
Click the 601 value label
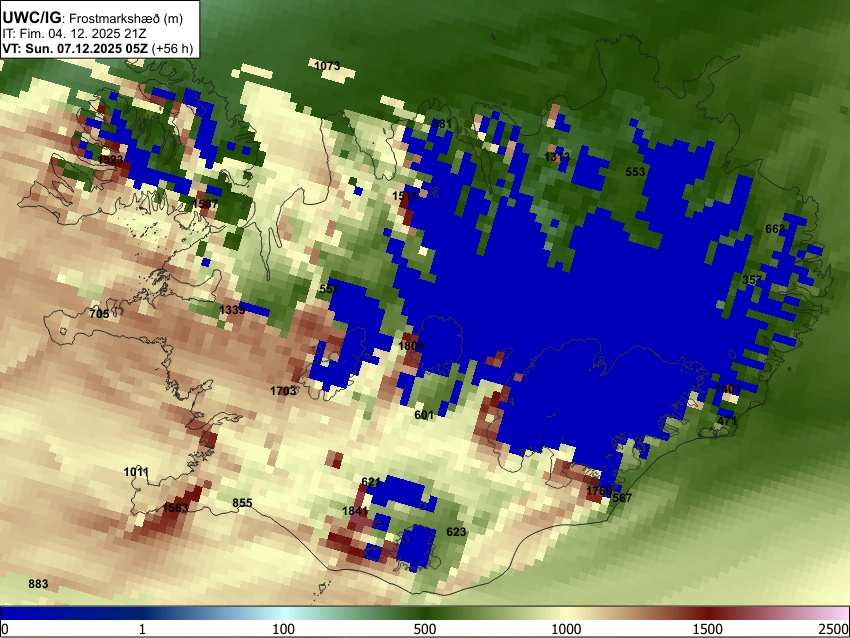coord(424,415)
